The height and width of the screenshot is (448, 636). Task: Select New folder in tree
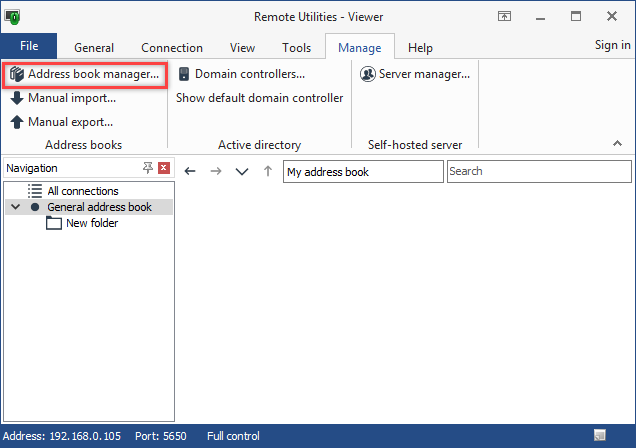[x=91, y=223]
